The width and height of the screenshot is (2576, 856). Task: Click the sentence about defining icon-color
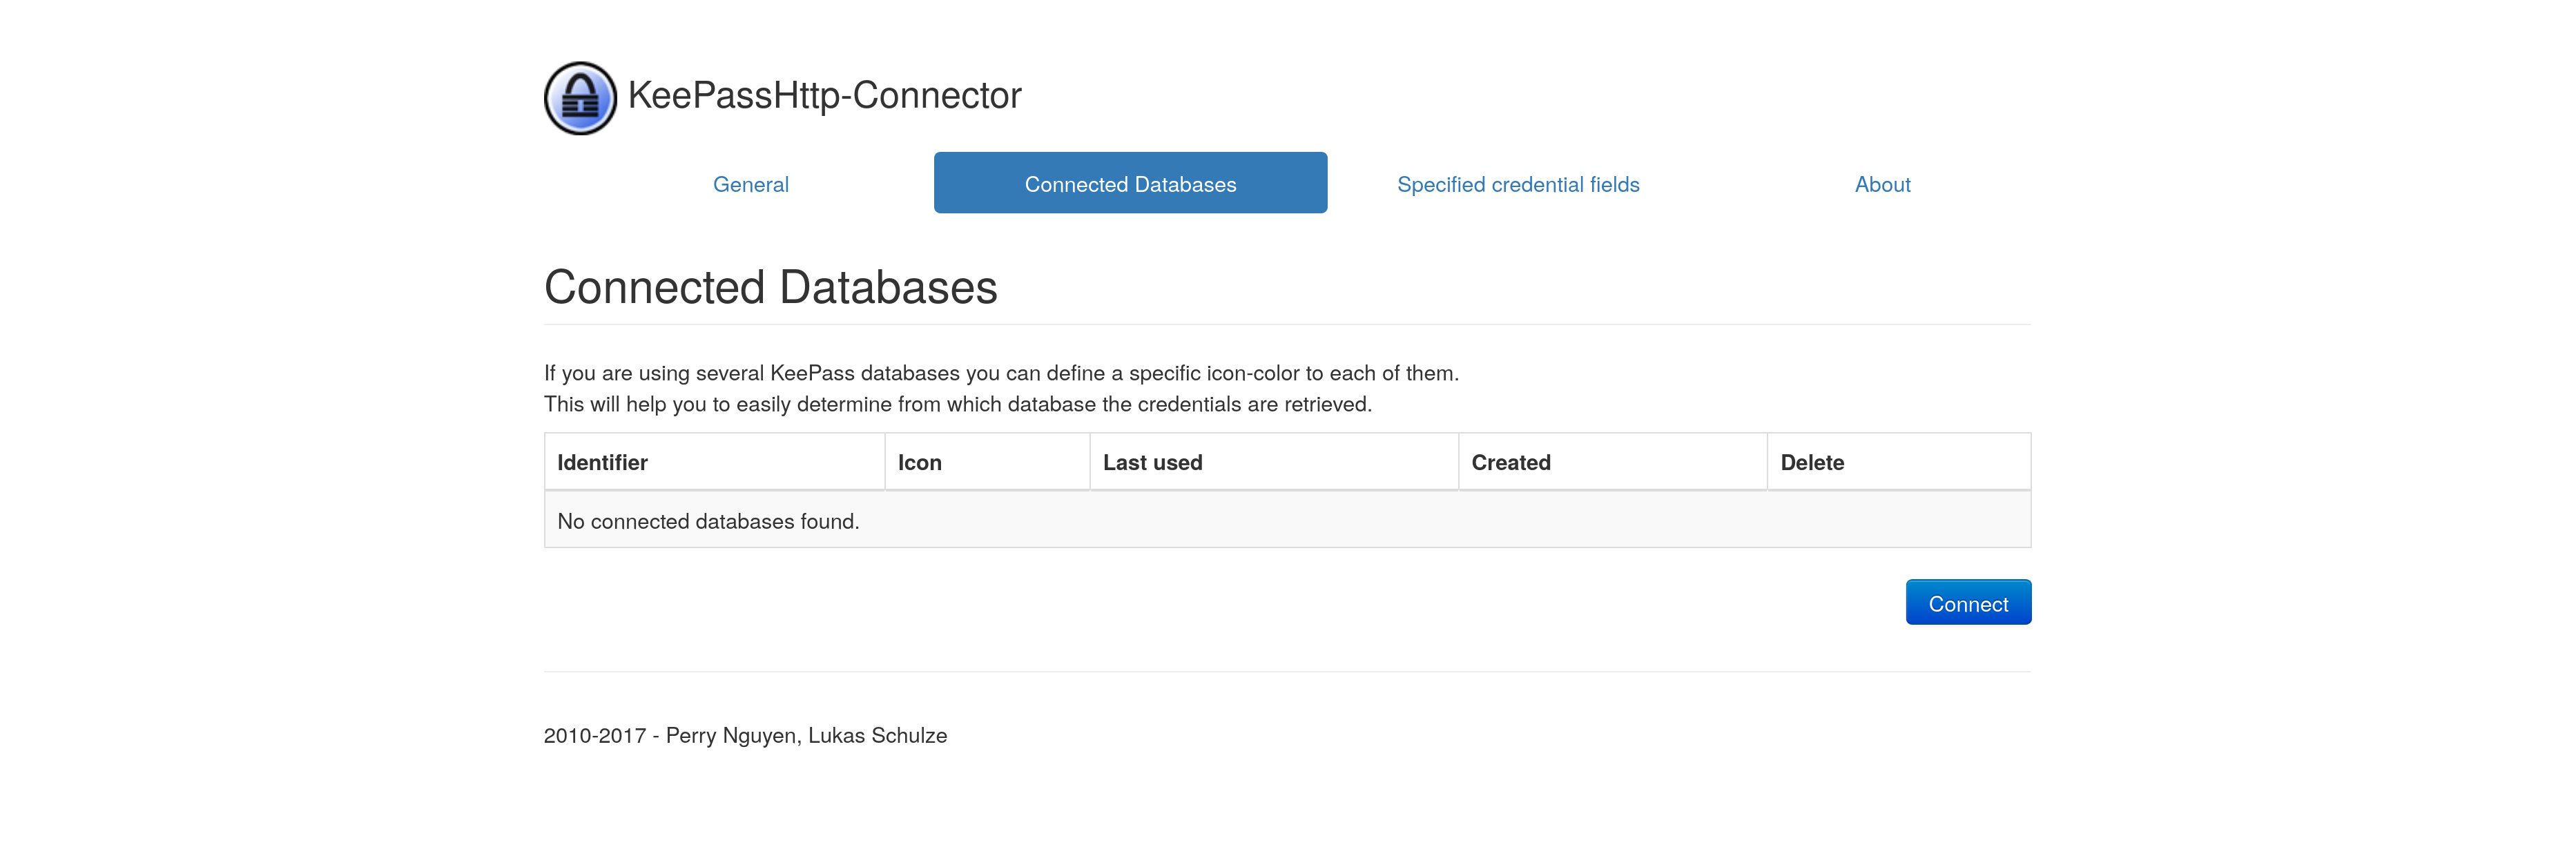pyautogui.click(x=1001, y=373)
